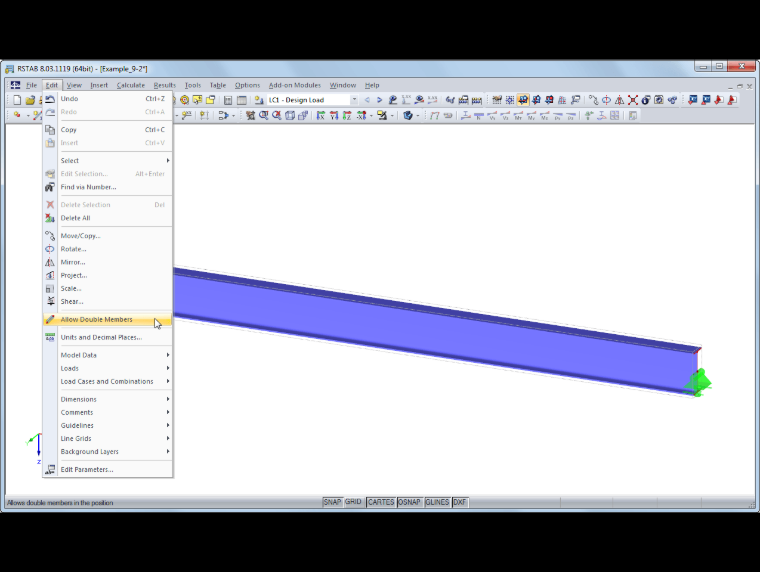Expand the Select submenu

[x=108, y=161]
